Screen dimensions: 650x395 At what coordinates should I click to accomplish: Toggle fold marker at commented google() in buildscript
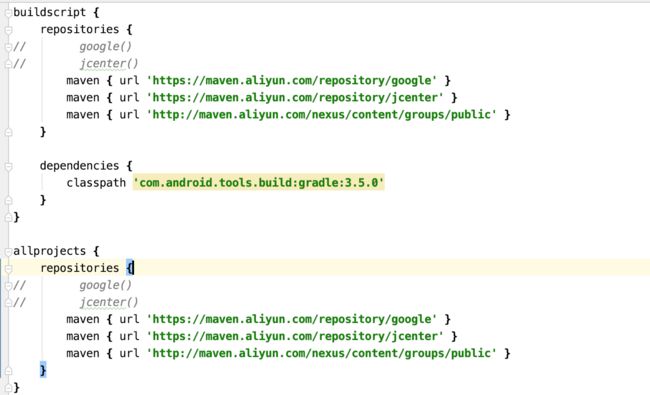[x=8, y=47]
